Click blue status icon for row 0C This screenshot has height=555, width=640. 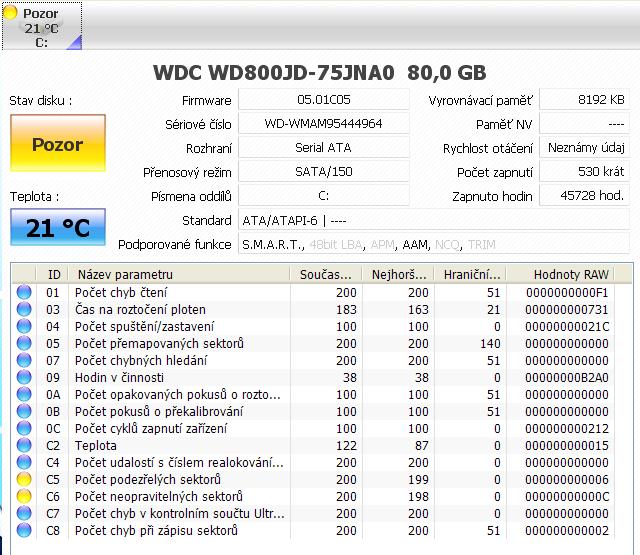24,428
